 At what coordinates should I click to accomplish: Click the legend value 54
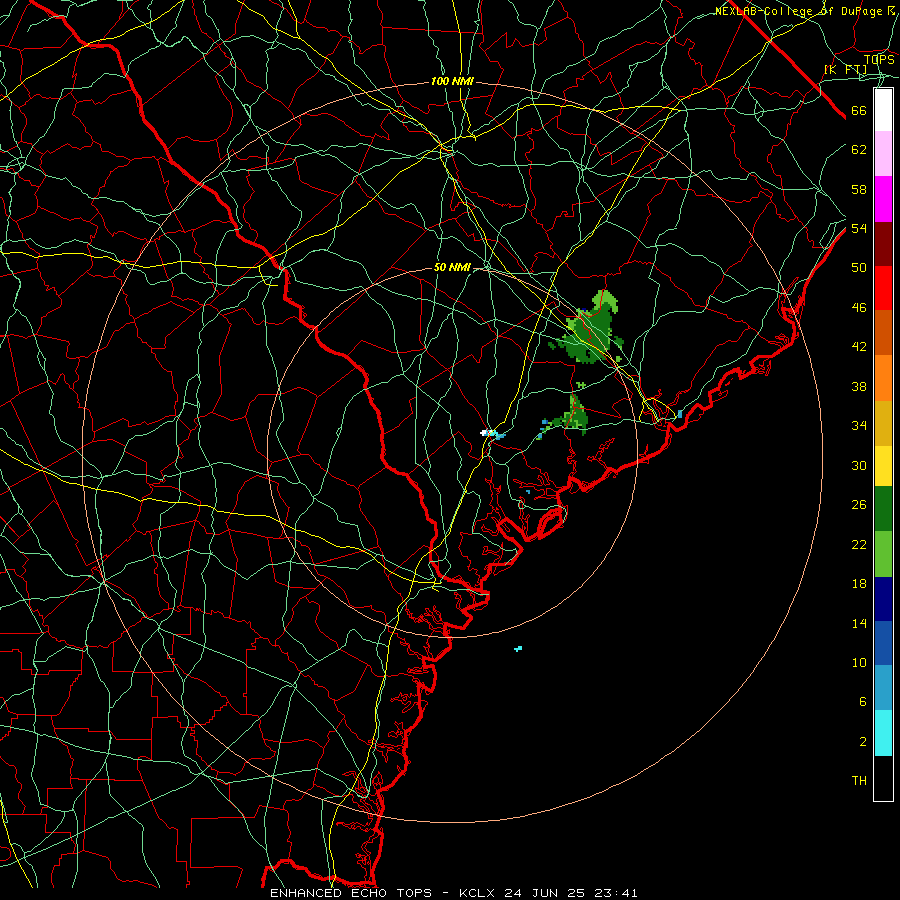pos(859,228)
